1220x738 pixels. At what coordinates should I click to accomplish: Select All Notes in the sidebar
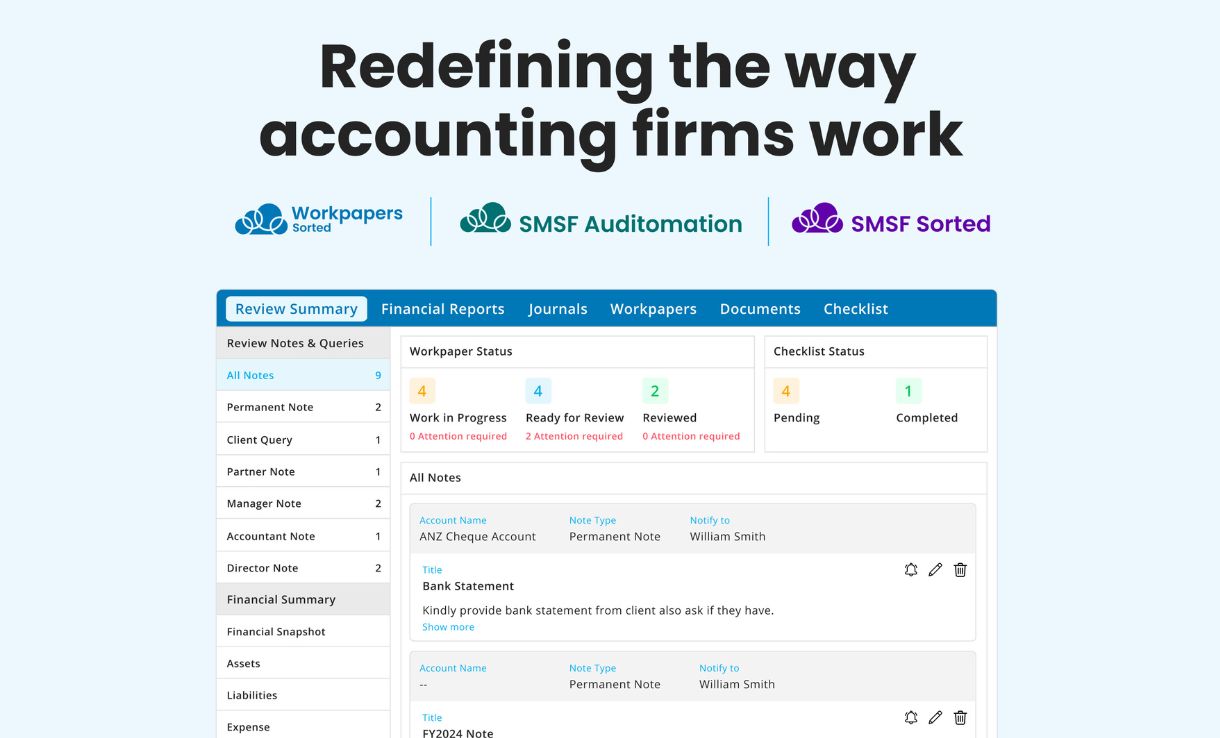tap(303, 375)
